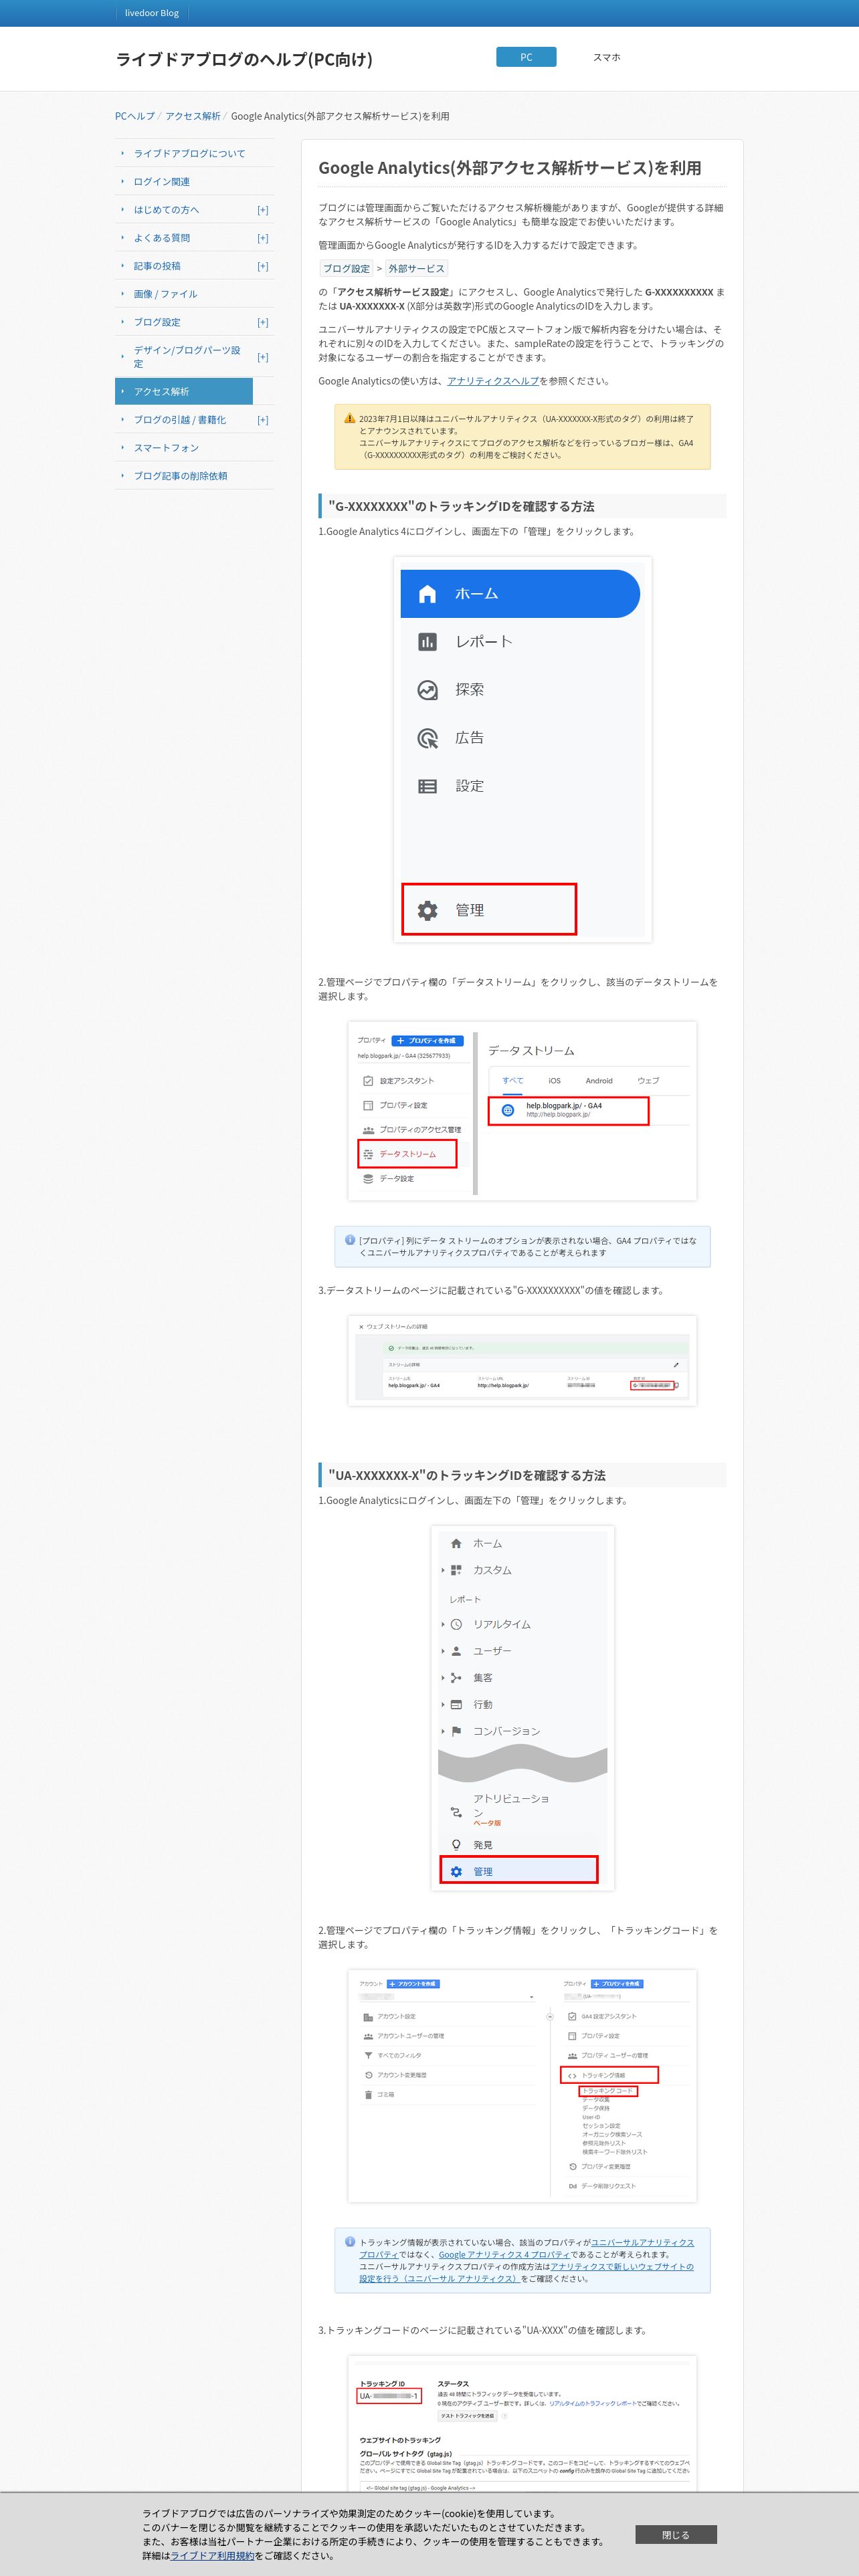
Task: Click the blue info icon in トラッキング情報 note
Action: (350, 2242)
